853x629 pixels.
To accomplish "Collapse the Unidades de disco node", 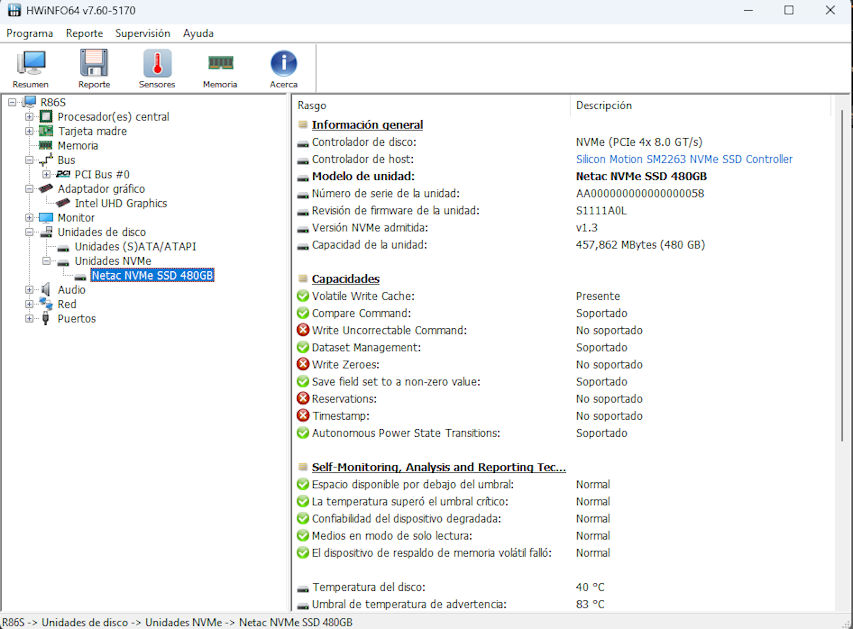I will 29,232.
